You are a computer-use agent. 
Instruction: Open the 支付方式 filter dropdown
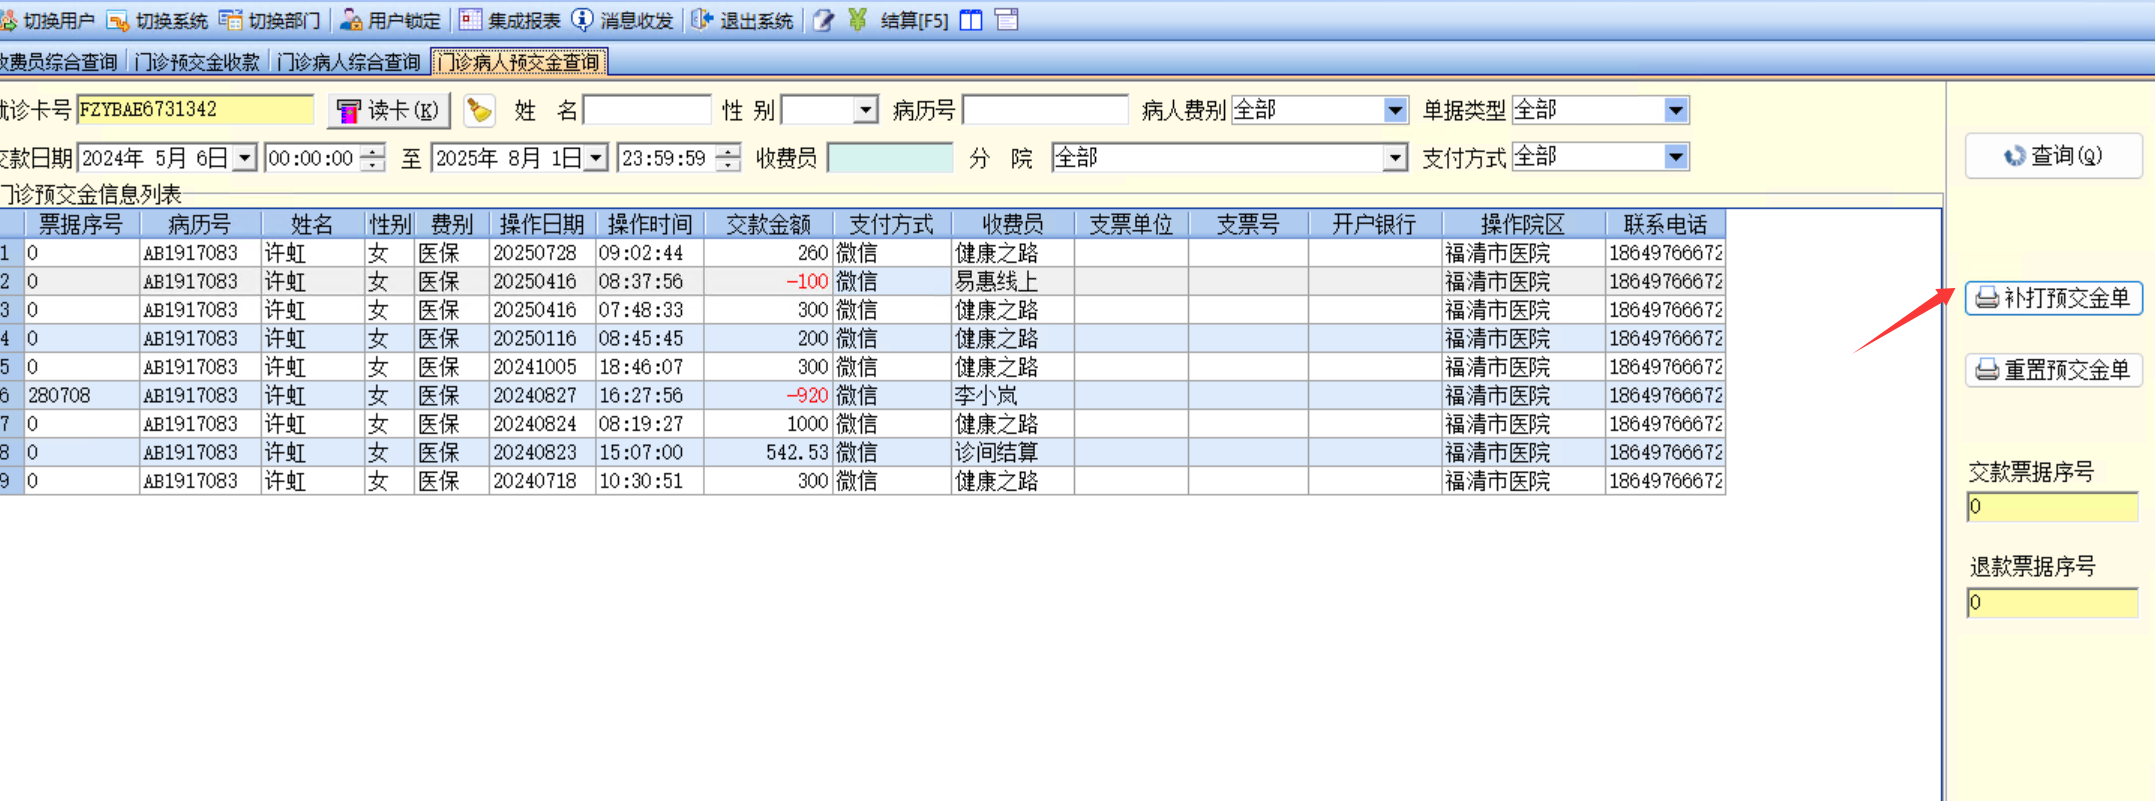coord(1676,157)
